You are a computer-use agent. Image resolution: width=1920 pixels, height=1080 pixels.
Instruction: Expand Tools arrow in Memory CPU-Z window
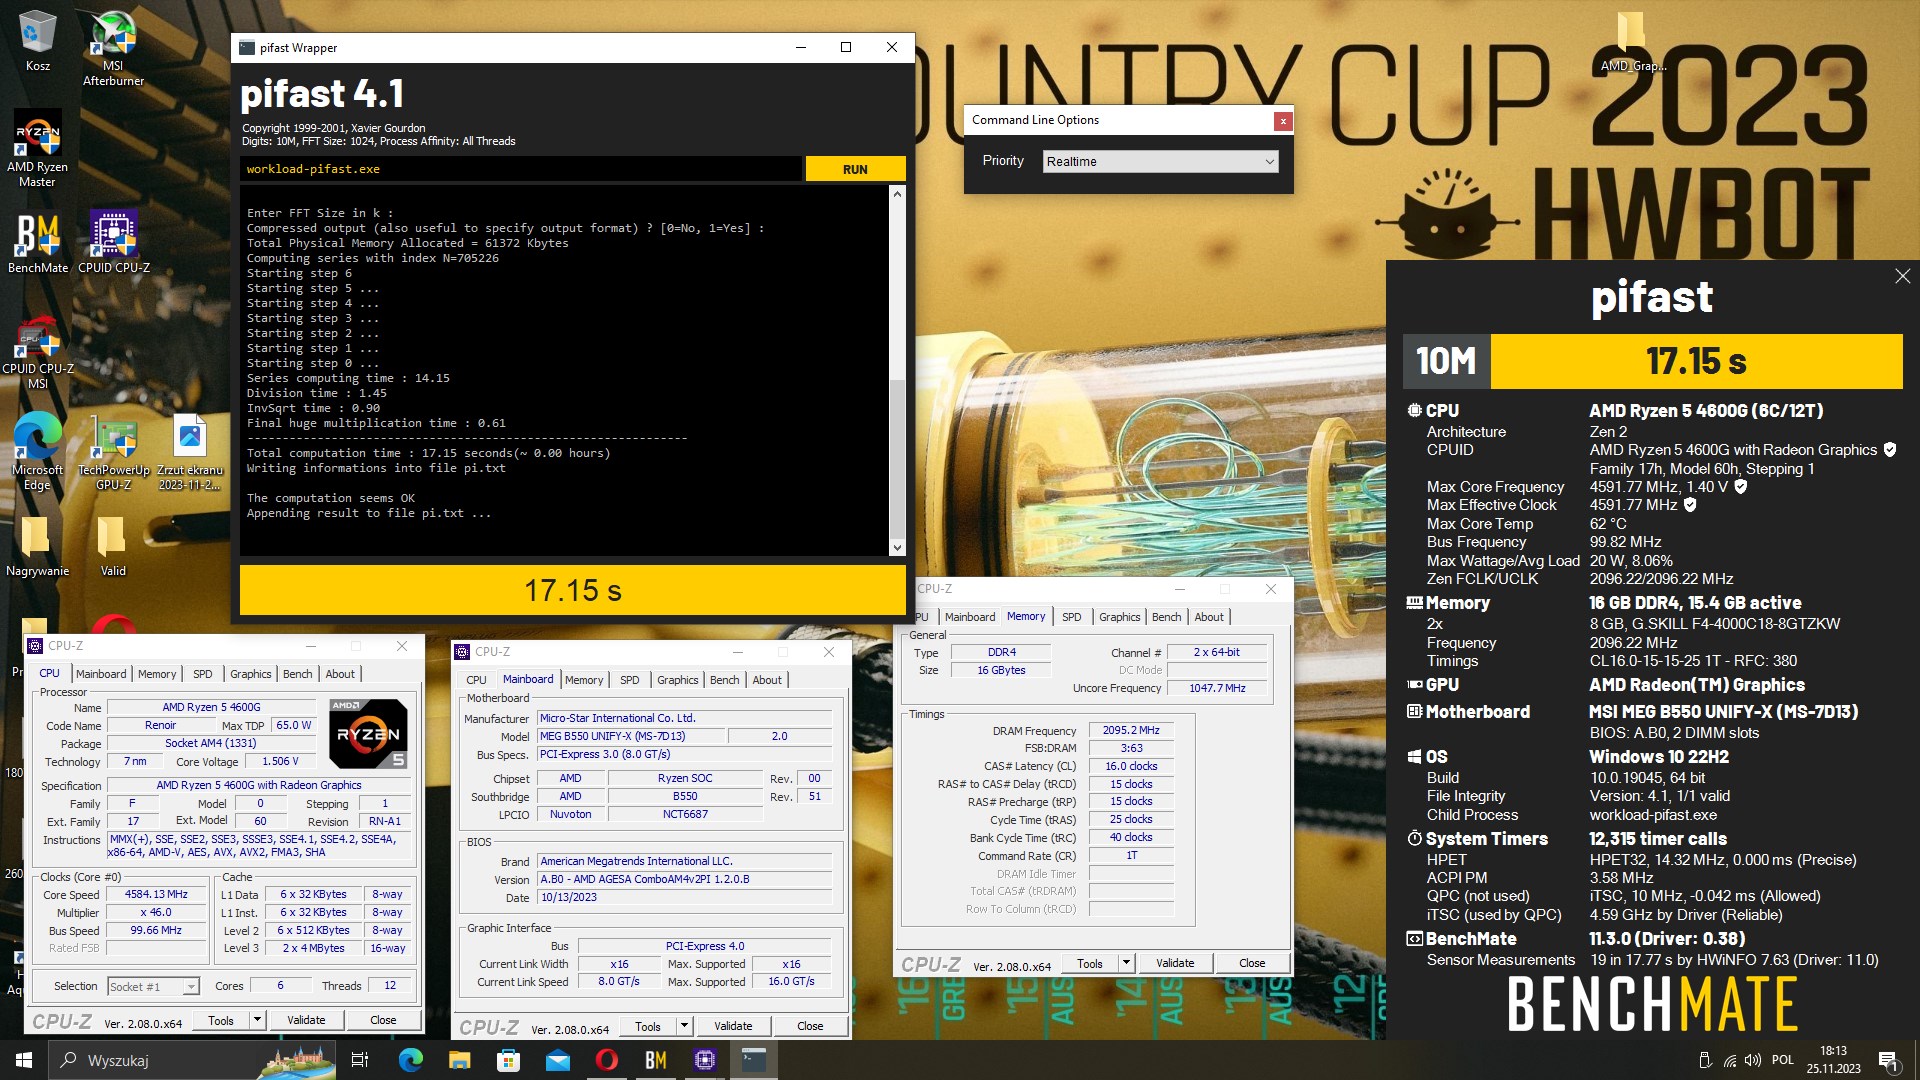1127,963
